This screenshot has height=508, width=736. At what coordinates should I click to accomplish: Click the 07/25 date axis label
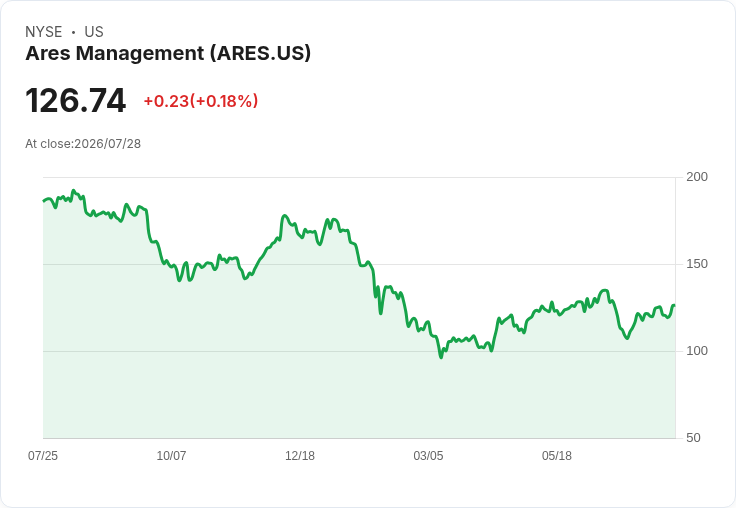coord(43,455)
